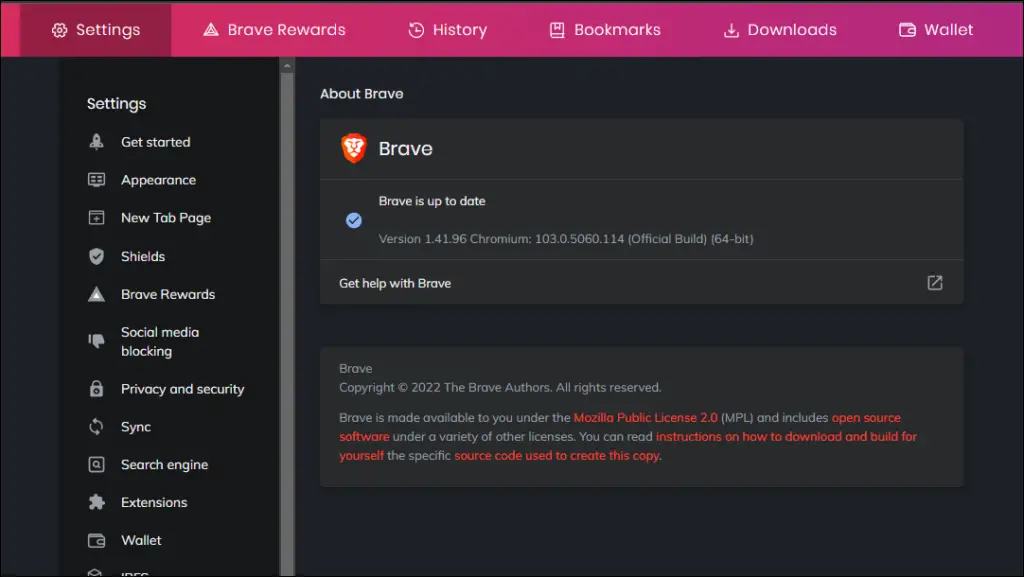Open external link icon for Get help

935,283
